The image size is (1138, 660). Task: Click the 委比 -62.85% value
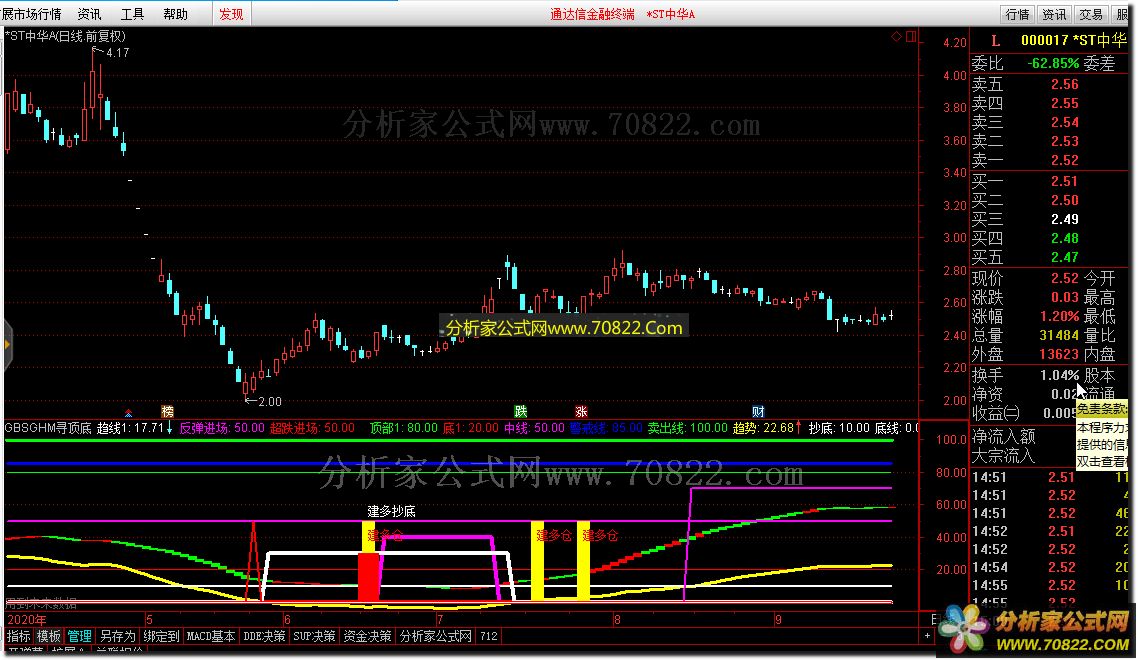point(1053,64)
